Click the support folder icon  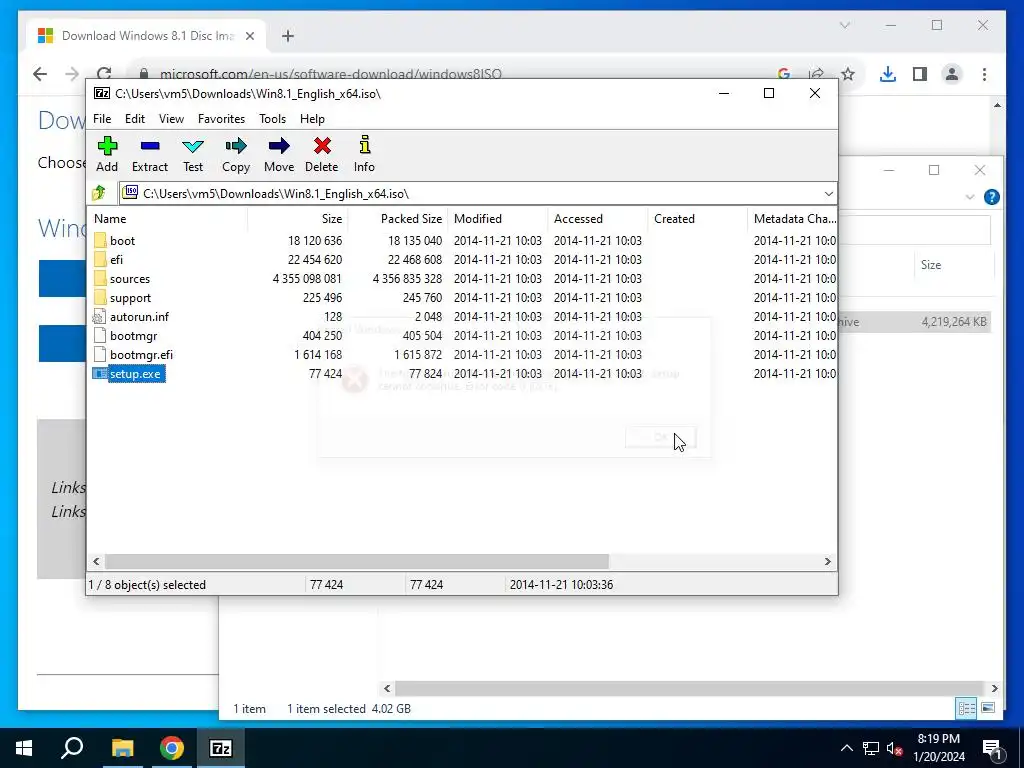point(100,297)
